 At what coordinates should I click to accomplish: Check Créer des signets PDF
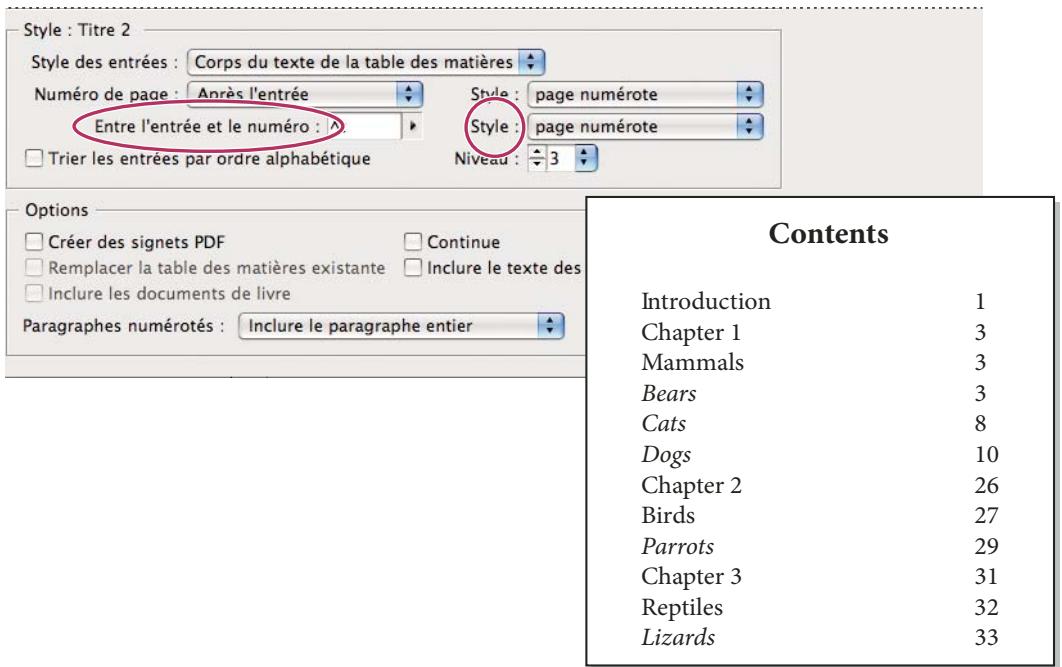coord(34,242)
